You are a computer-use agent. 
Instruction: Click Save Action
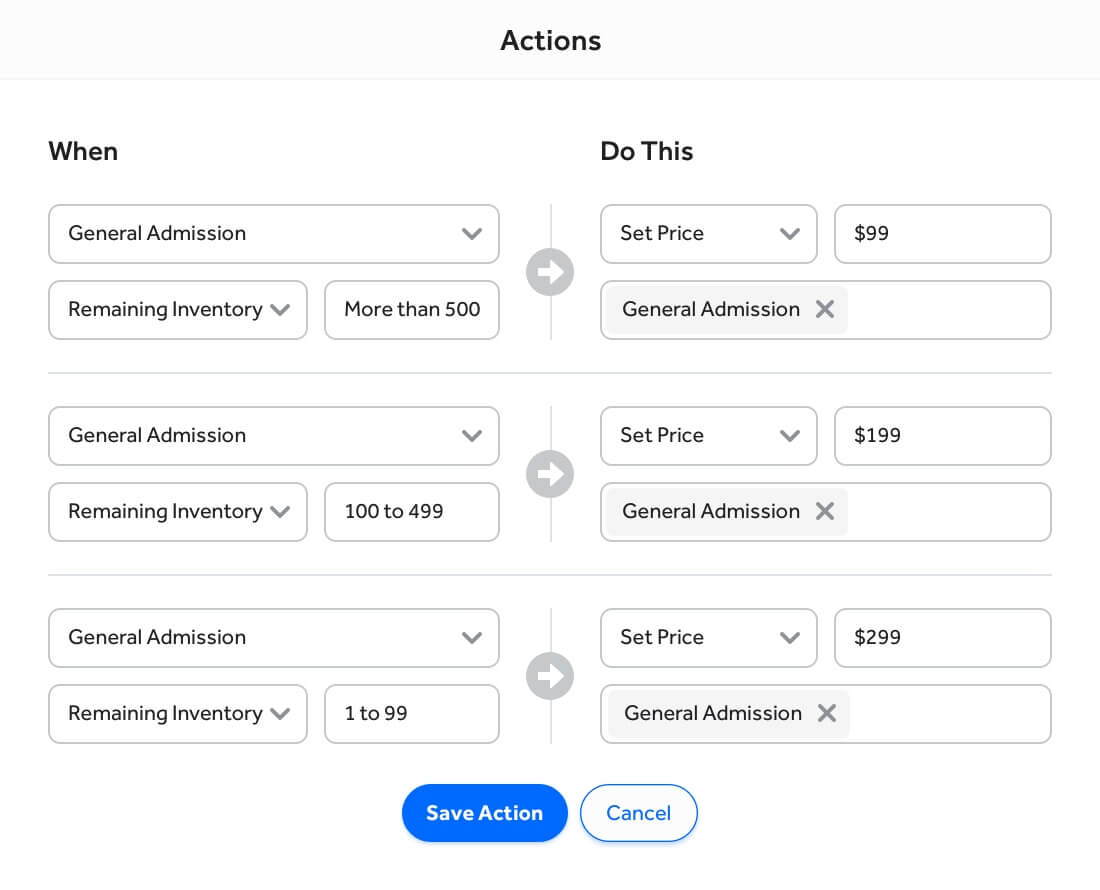[x=484, y=813]
